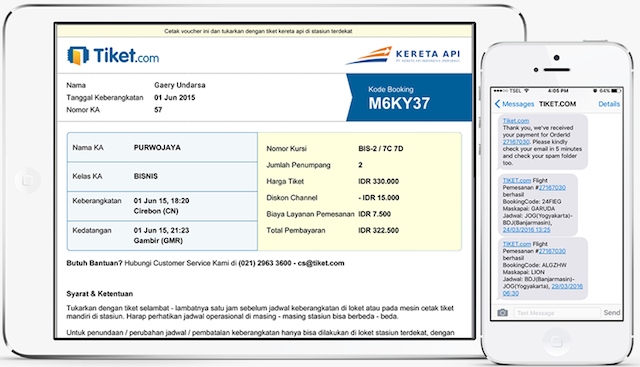Click origin station 'Cirebon (CN)'
Image resolution: width=640 pixels, height=367 pixels.
pyautogui.click(x=156, y=211)
